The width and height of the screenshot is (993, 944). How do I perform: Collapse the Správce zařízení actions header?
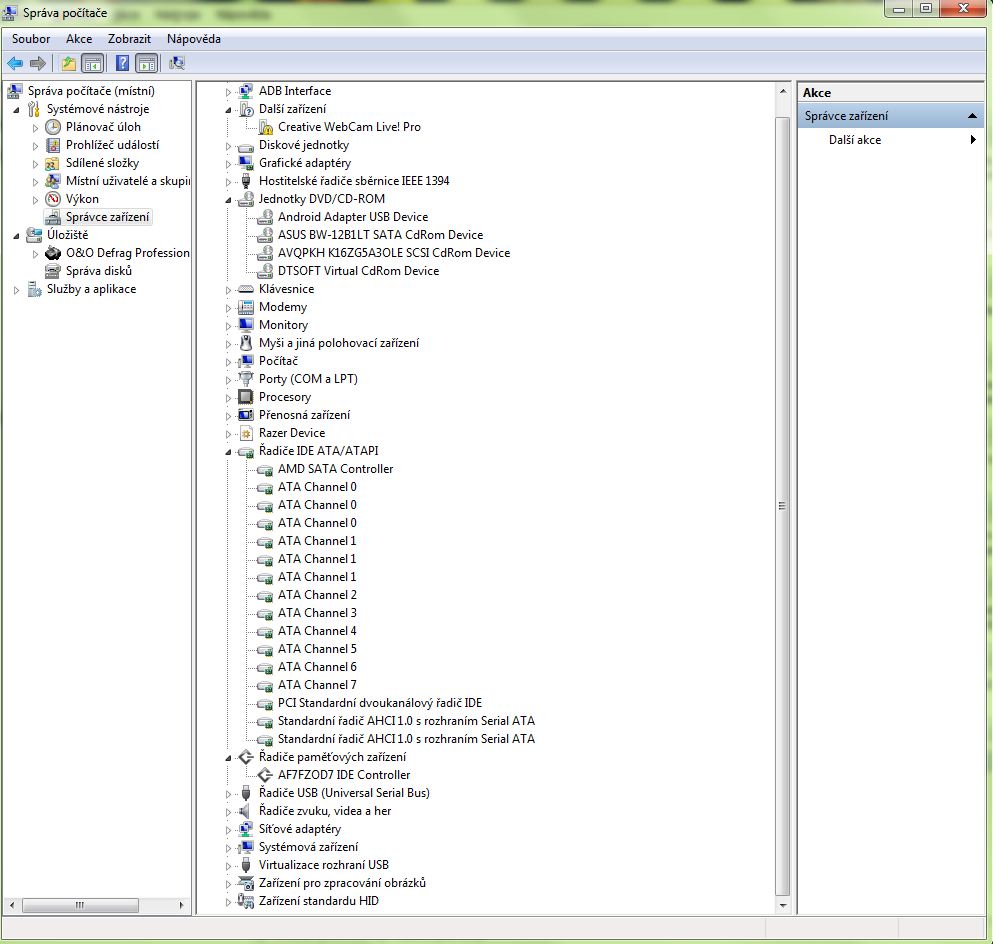(973, 116)
